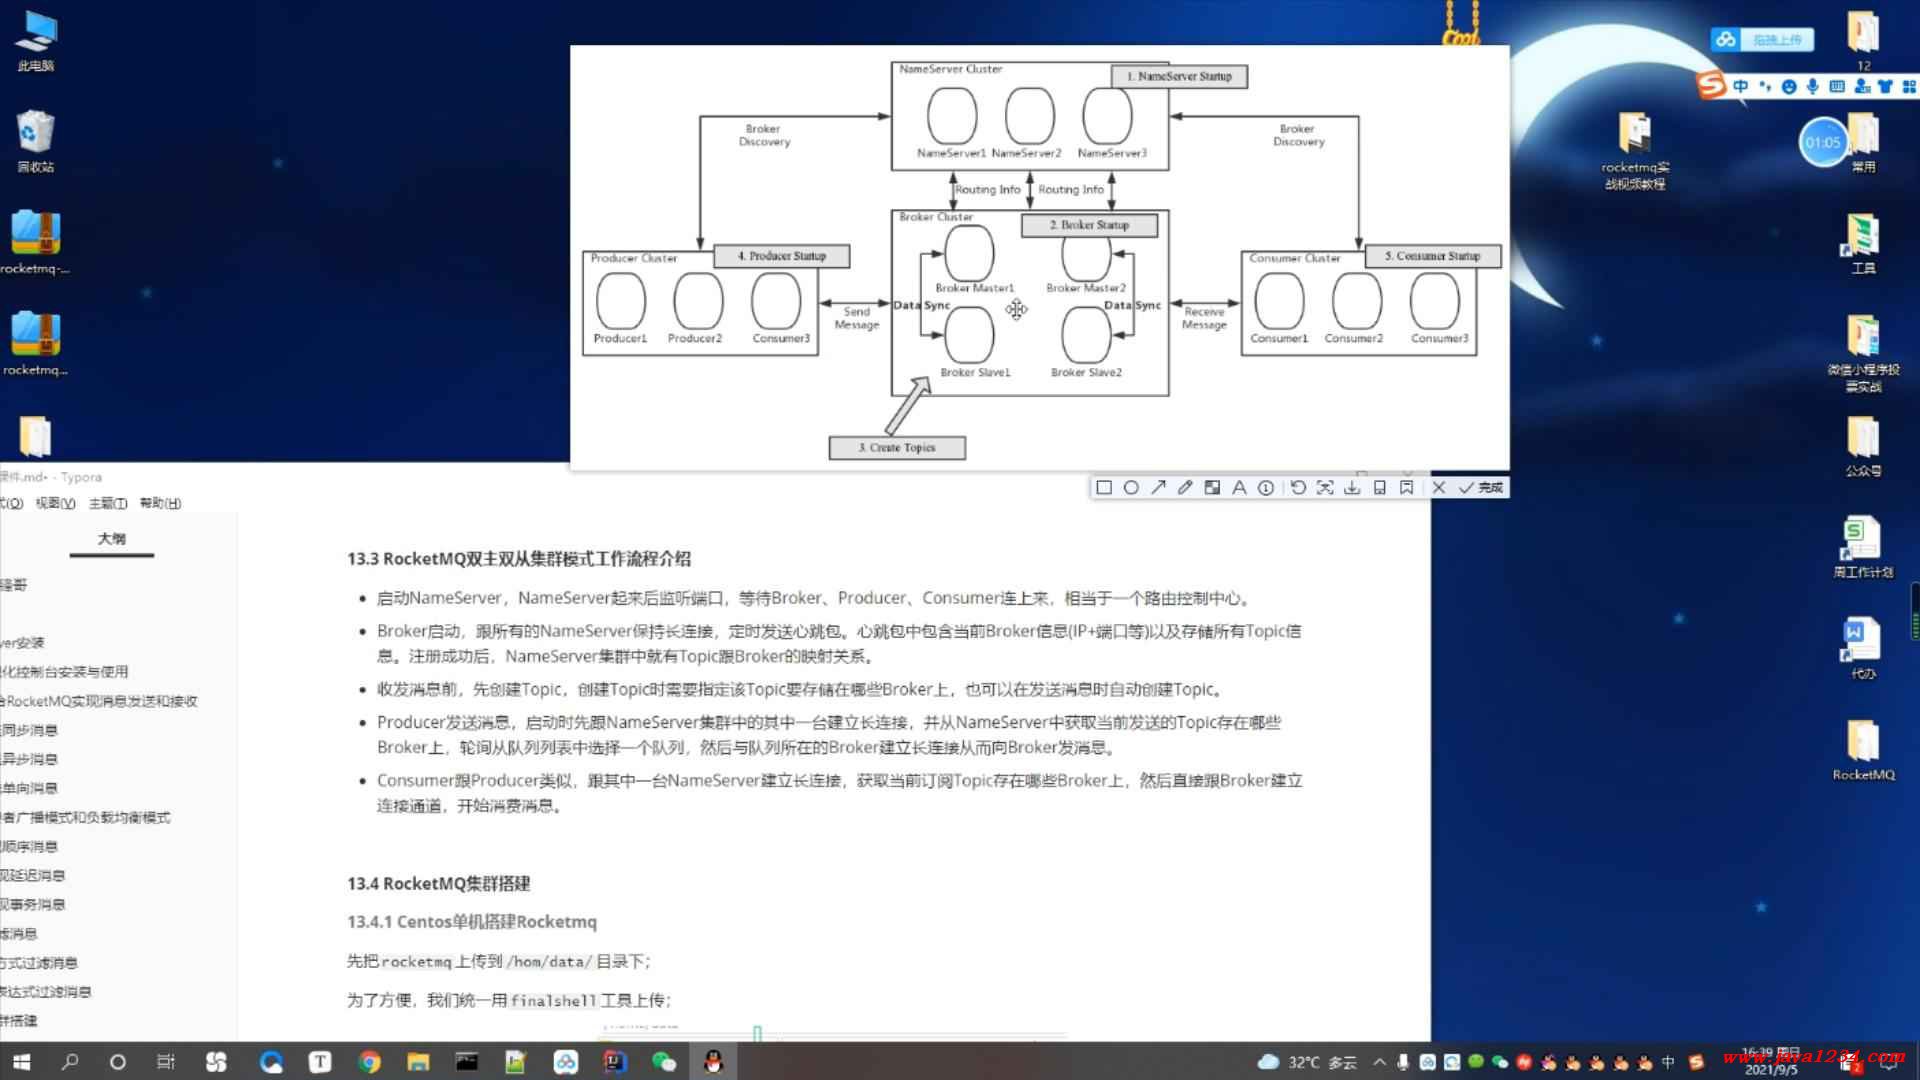Click inline code /hom/data/ in document
Image resolution: width=1920 pixels, height=1080 pixels.
549,962
